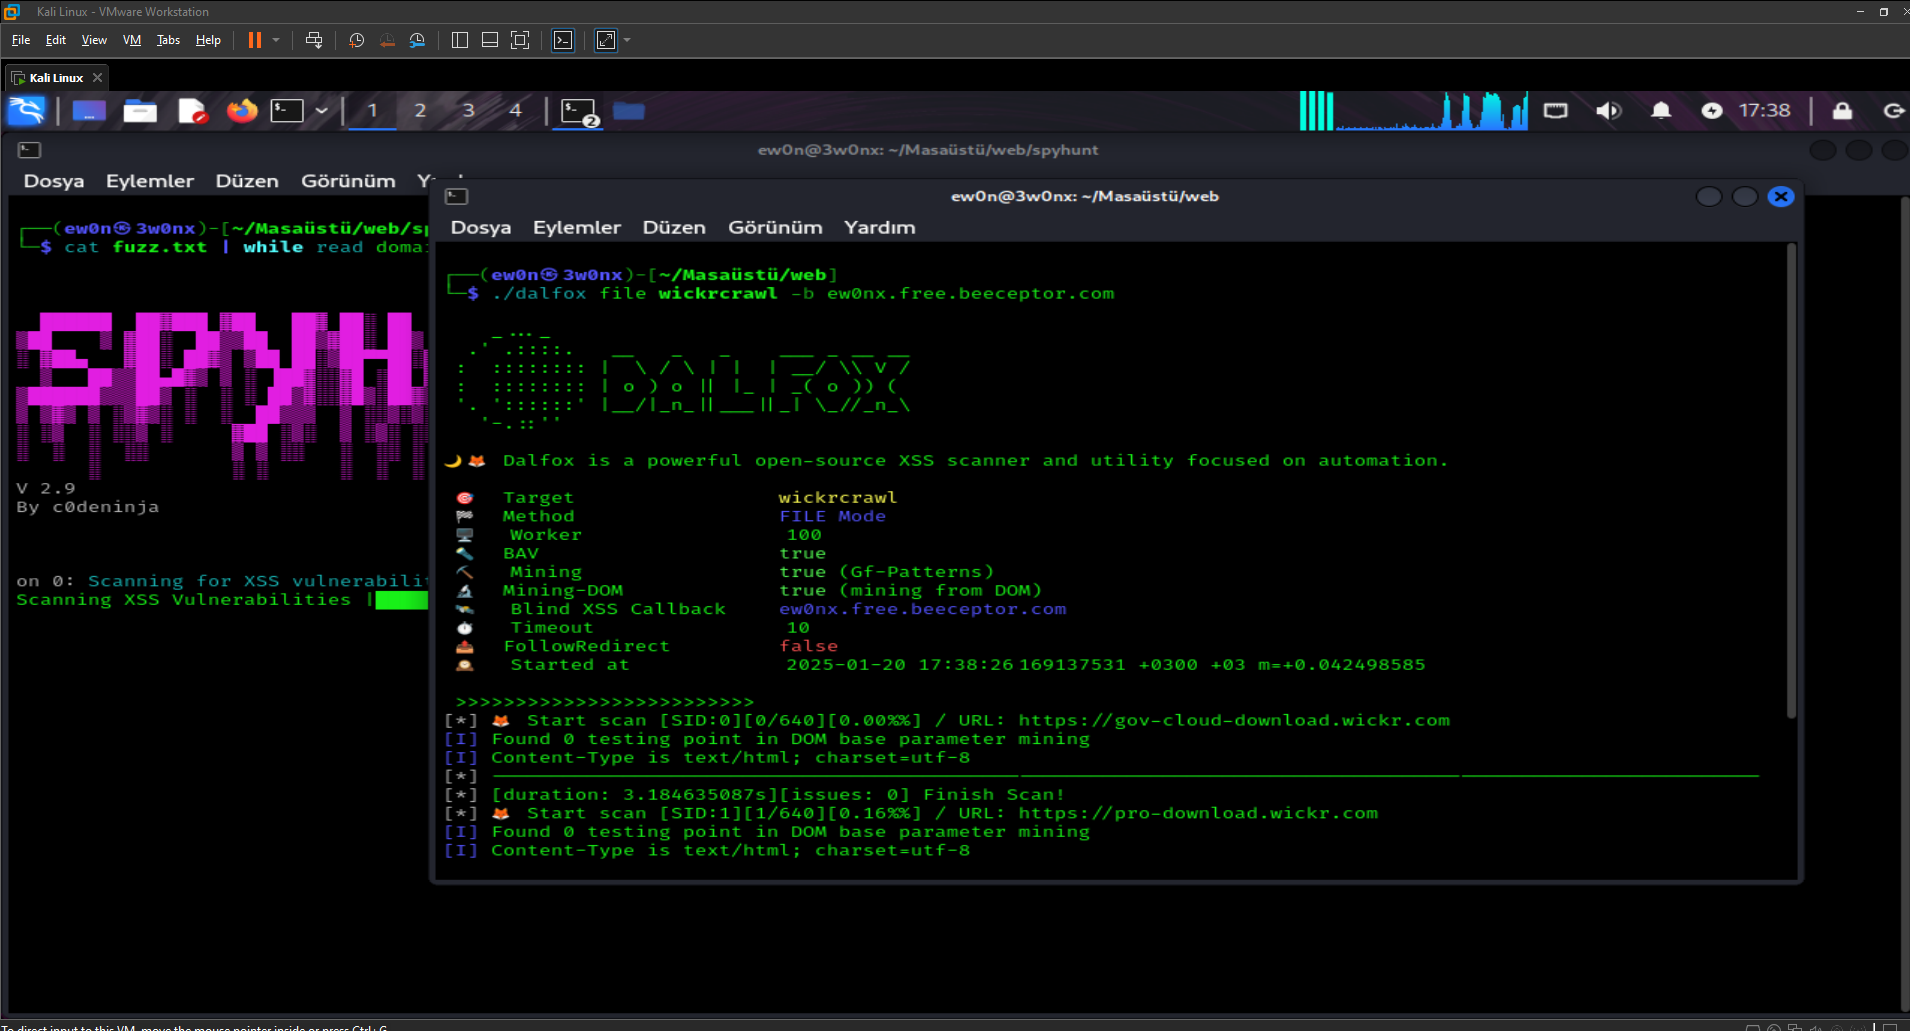1910x1031 pixels.
Task: Click the blue folder taskbar item
Action: (628, 110)
